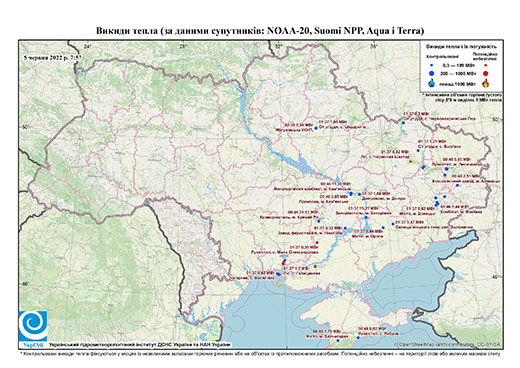
Task: Select the large red circle legend symbol
Action: (485, 73)
